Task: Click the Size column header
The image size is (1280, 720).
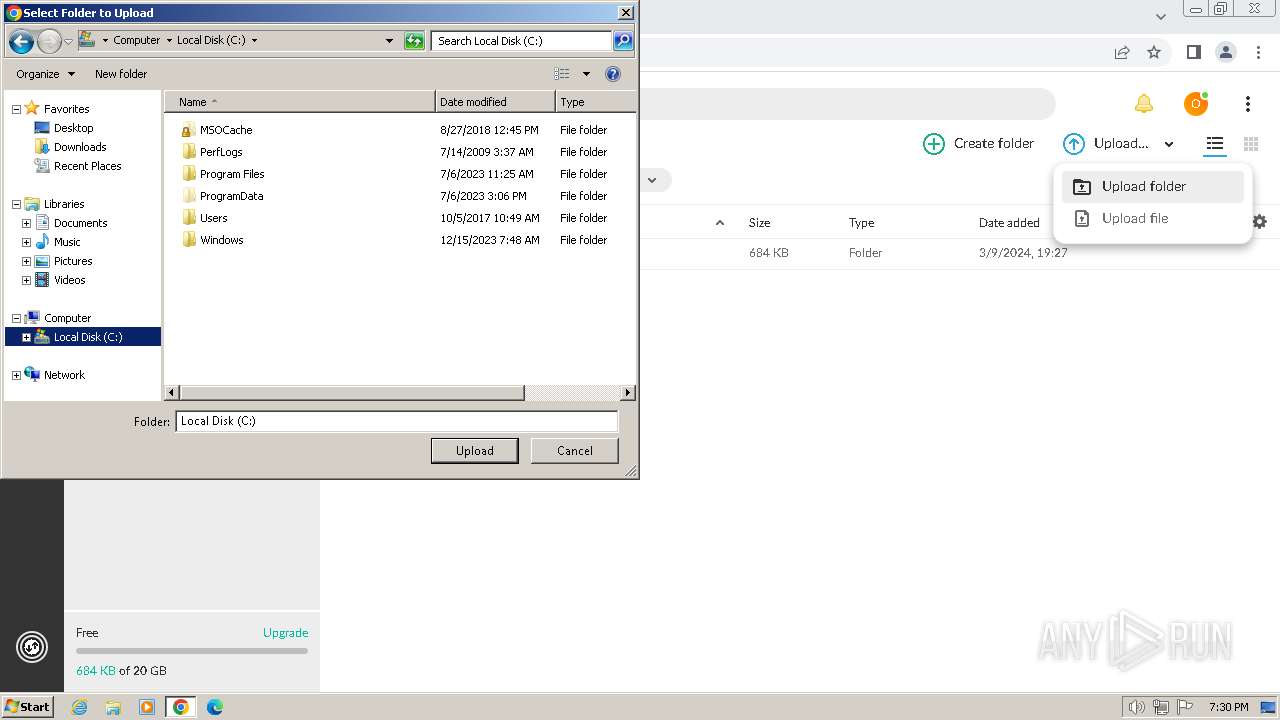Action: tap(759, 223)
